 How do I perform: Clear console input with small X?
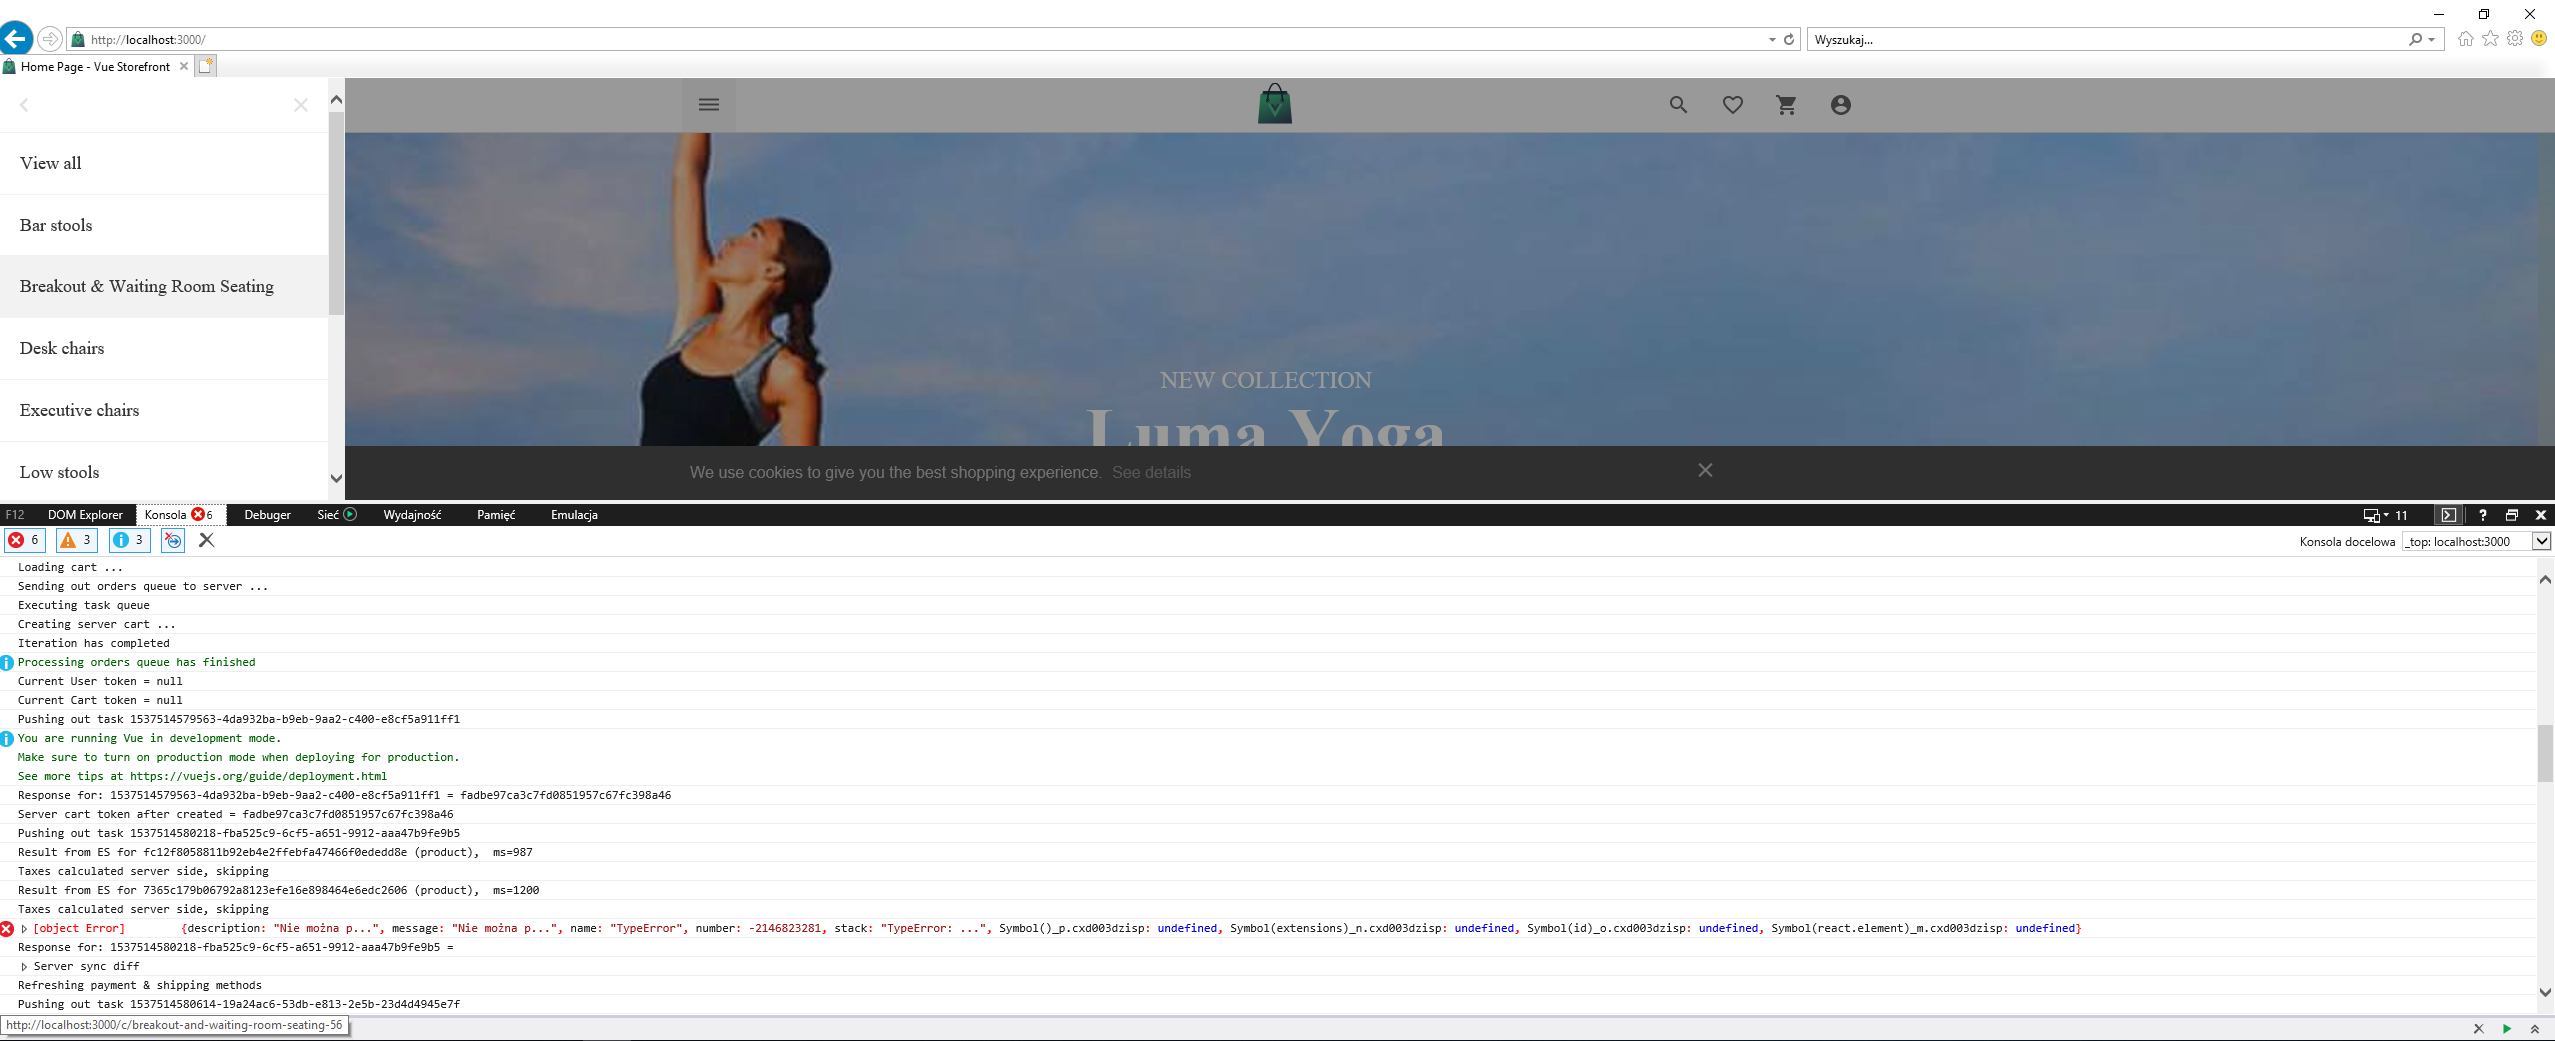(2479, 1029)
